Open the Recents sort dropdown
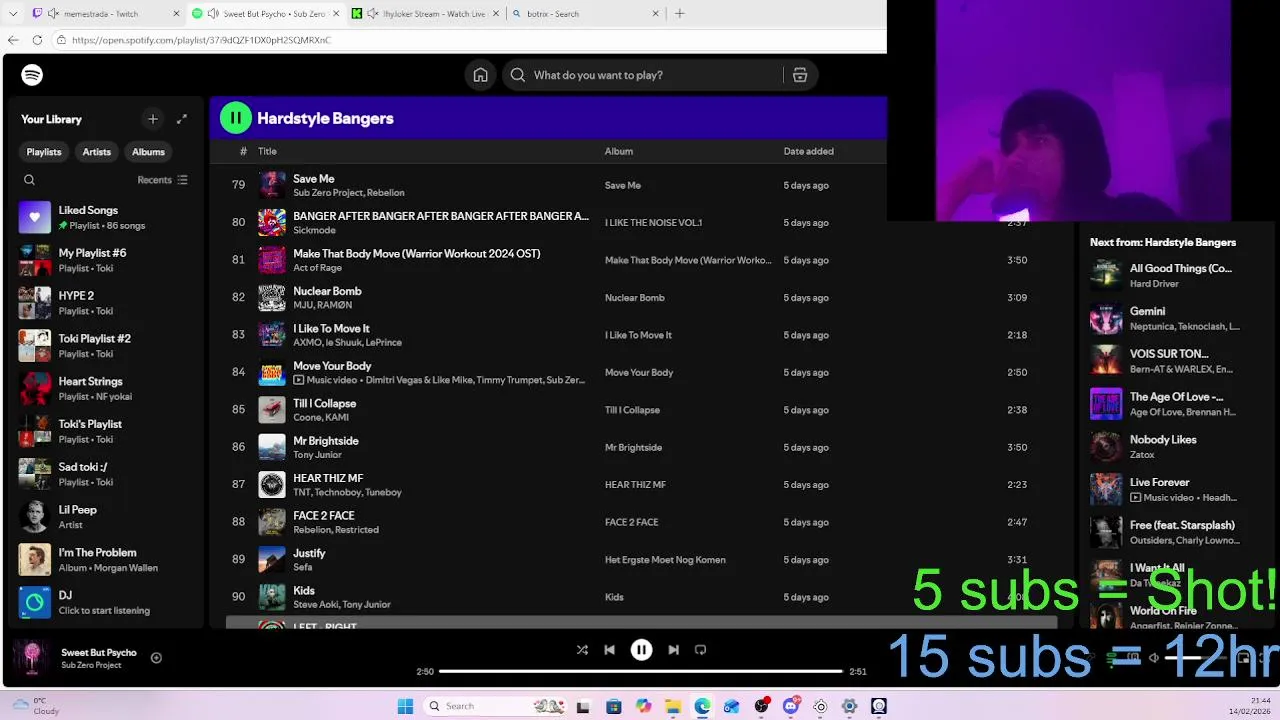The image size is (1280, 720). pyautogui.click(x=162, y=180)
